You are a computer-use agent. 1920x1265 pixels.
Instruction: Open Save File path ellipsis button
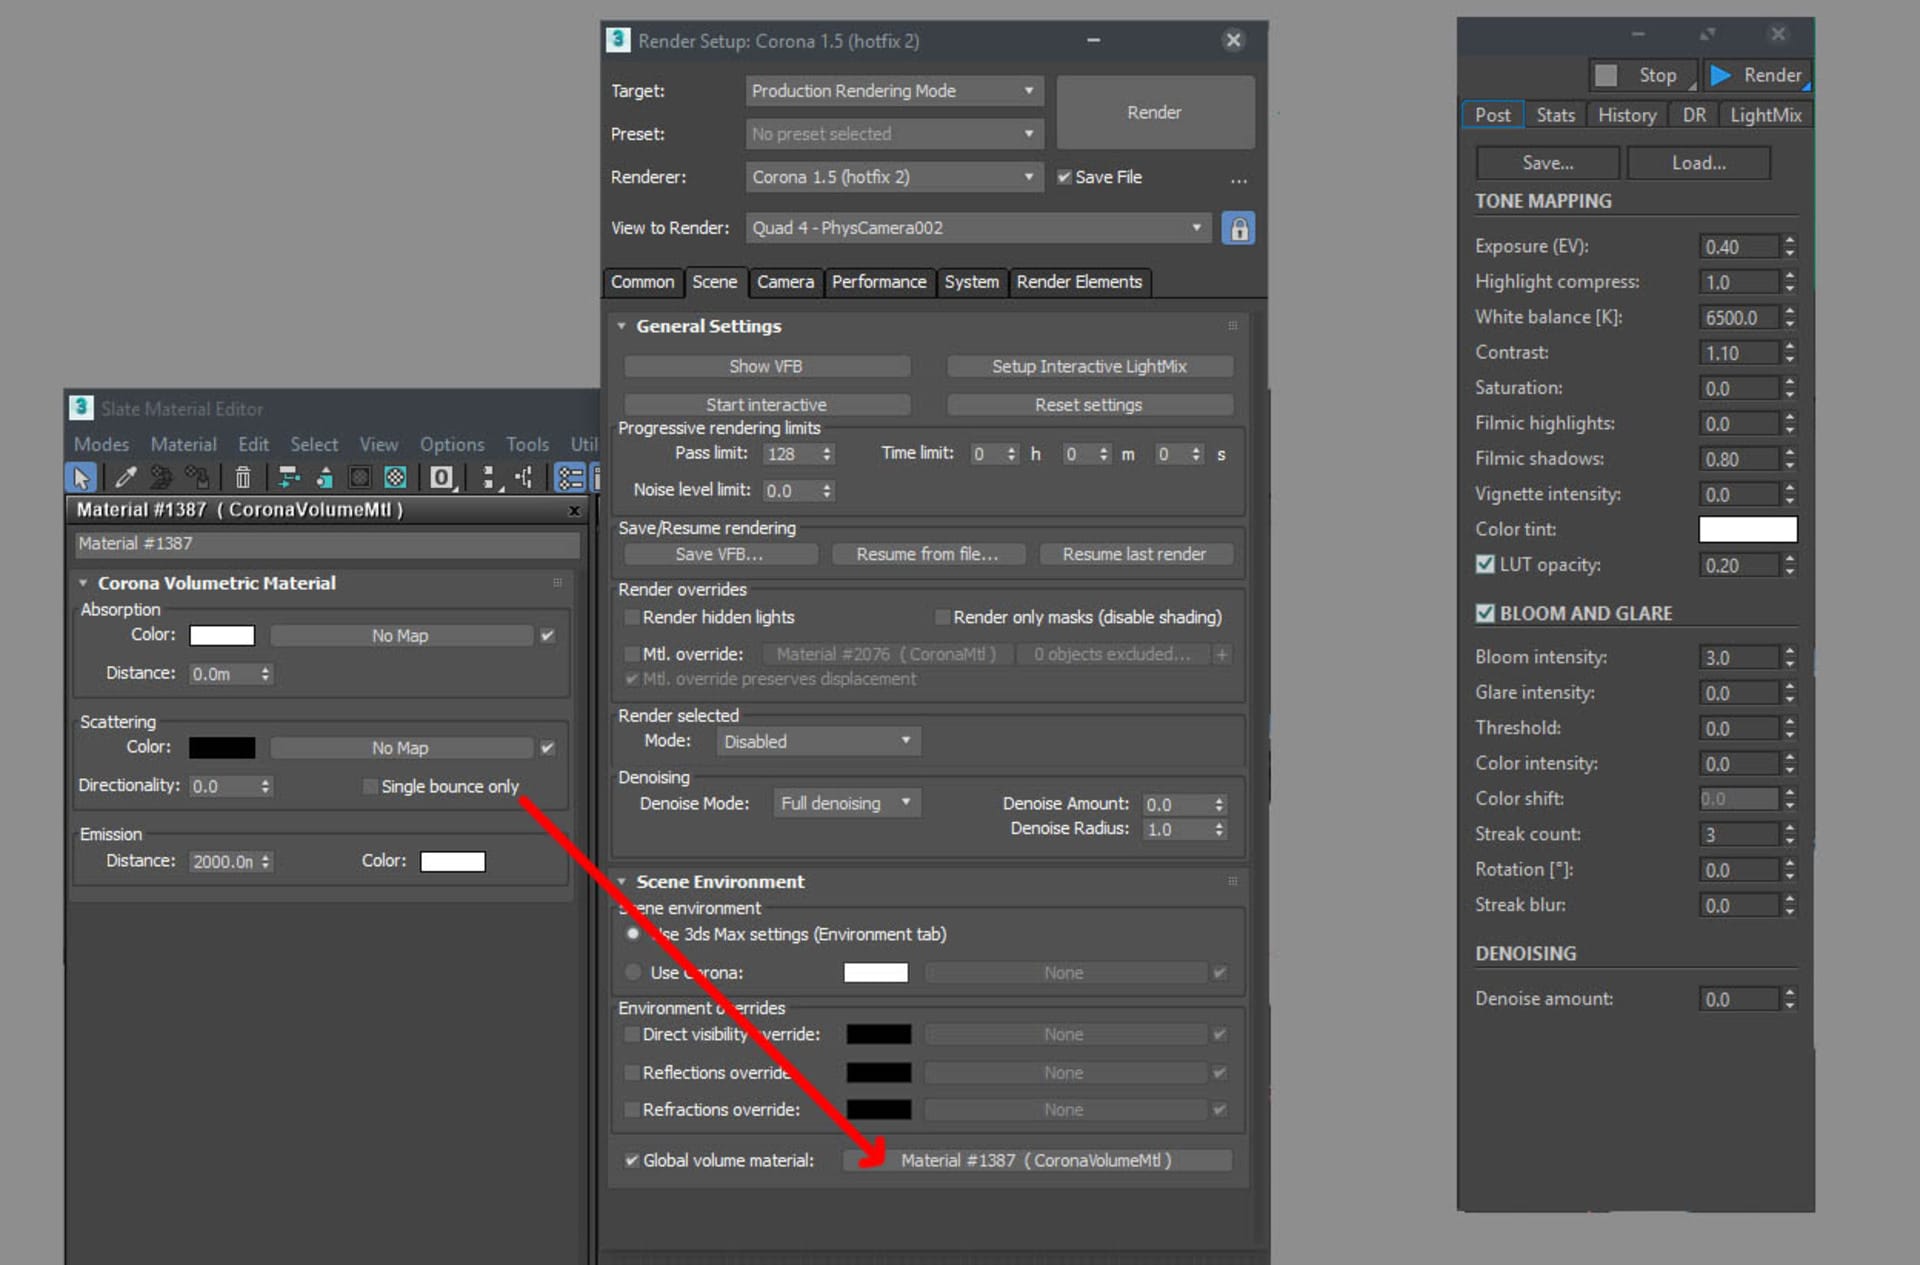coord(1239,180)
